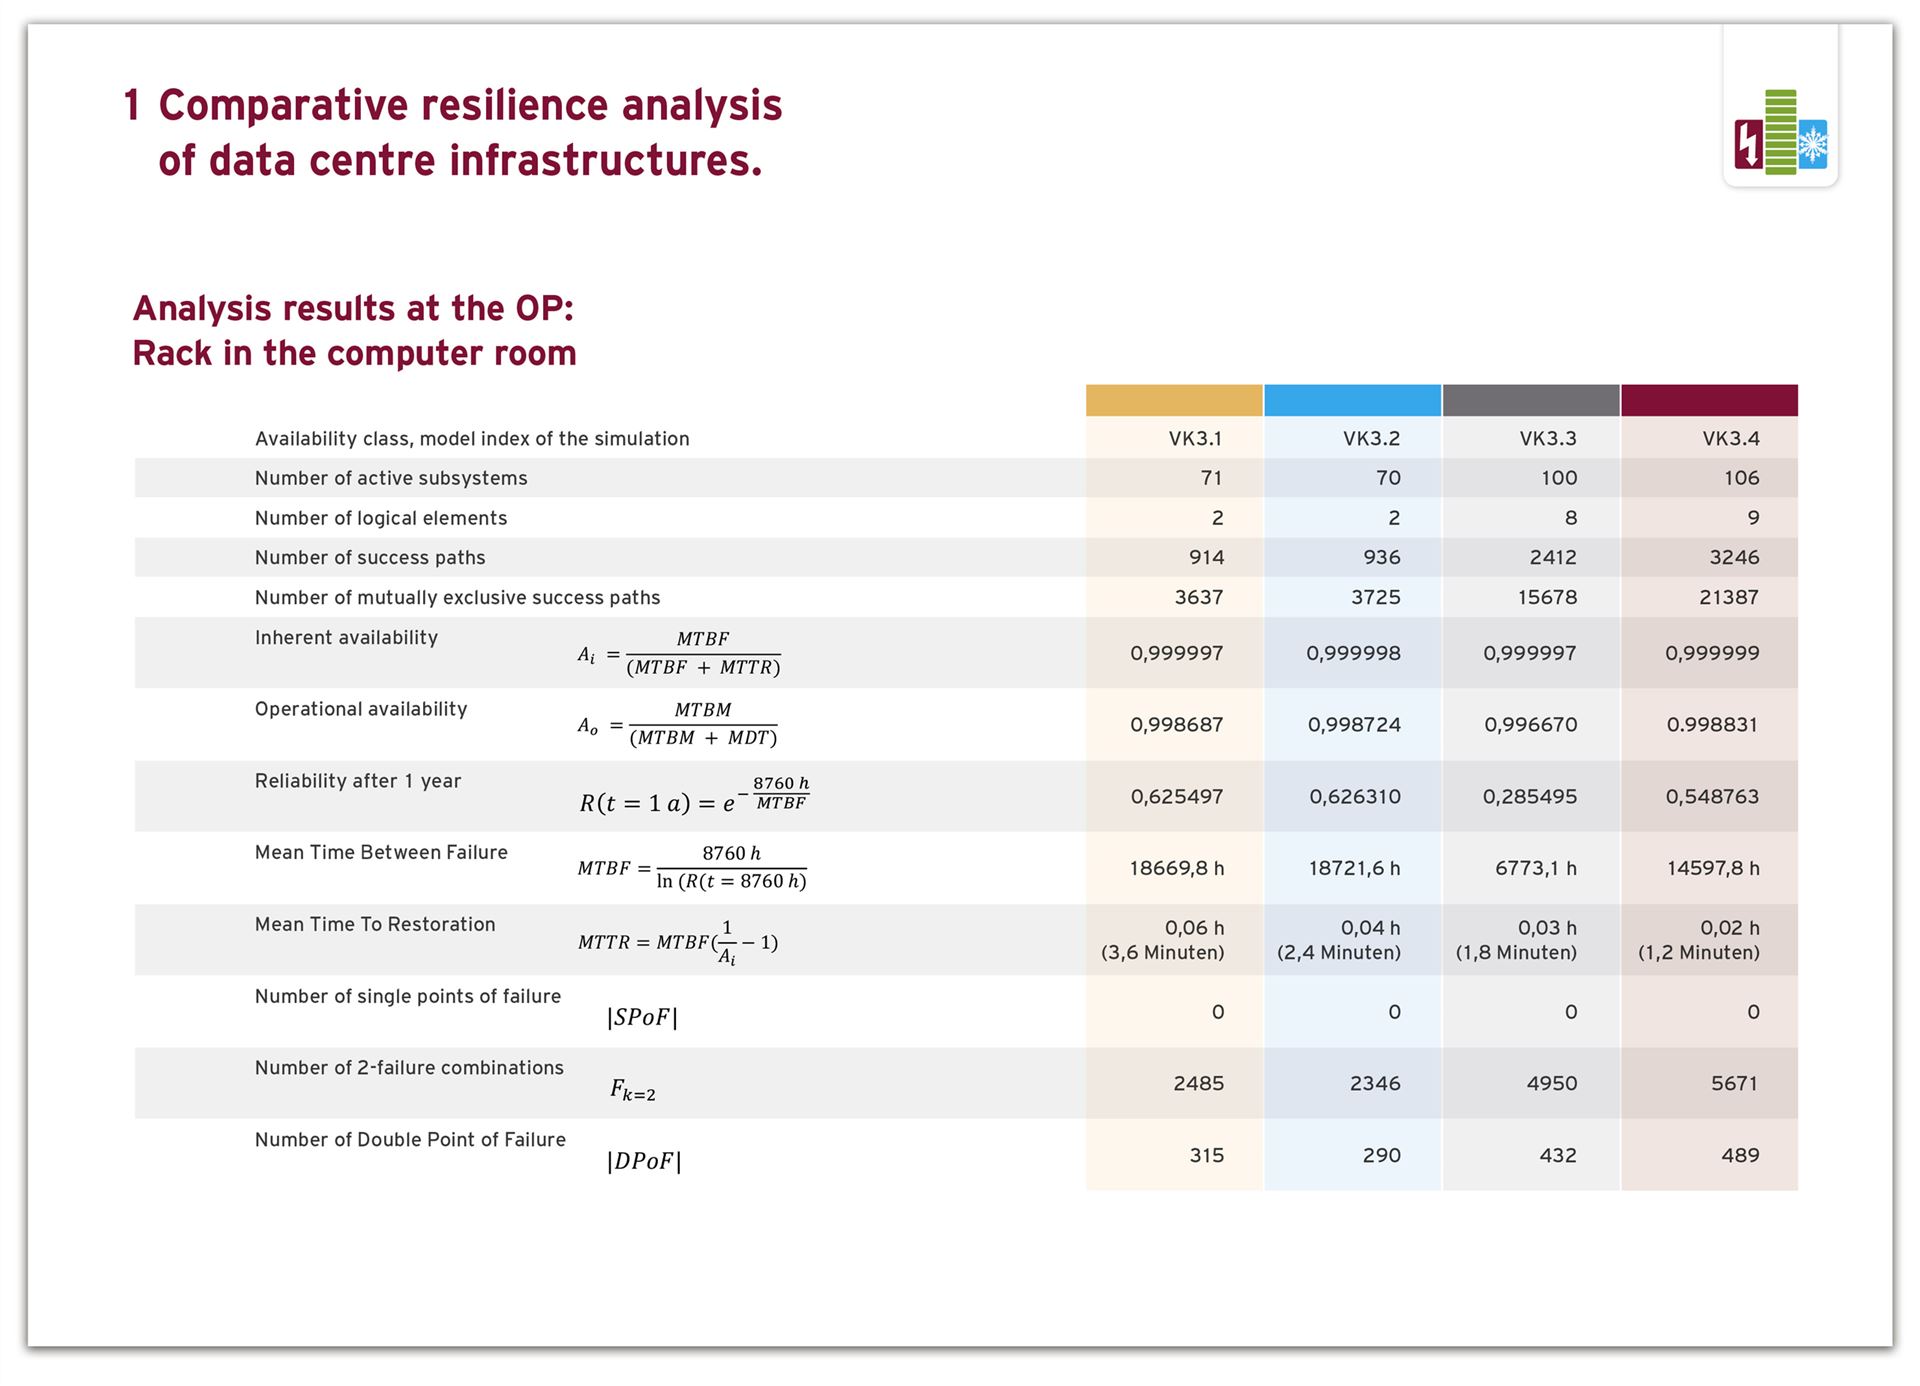Click the 'Reliability after 1 year' label
Viewport: 1920px width, 1386px height.
[x=358, y=781]
